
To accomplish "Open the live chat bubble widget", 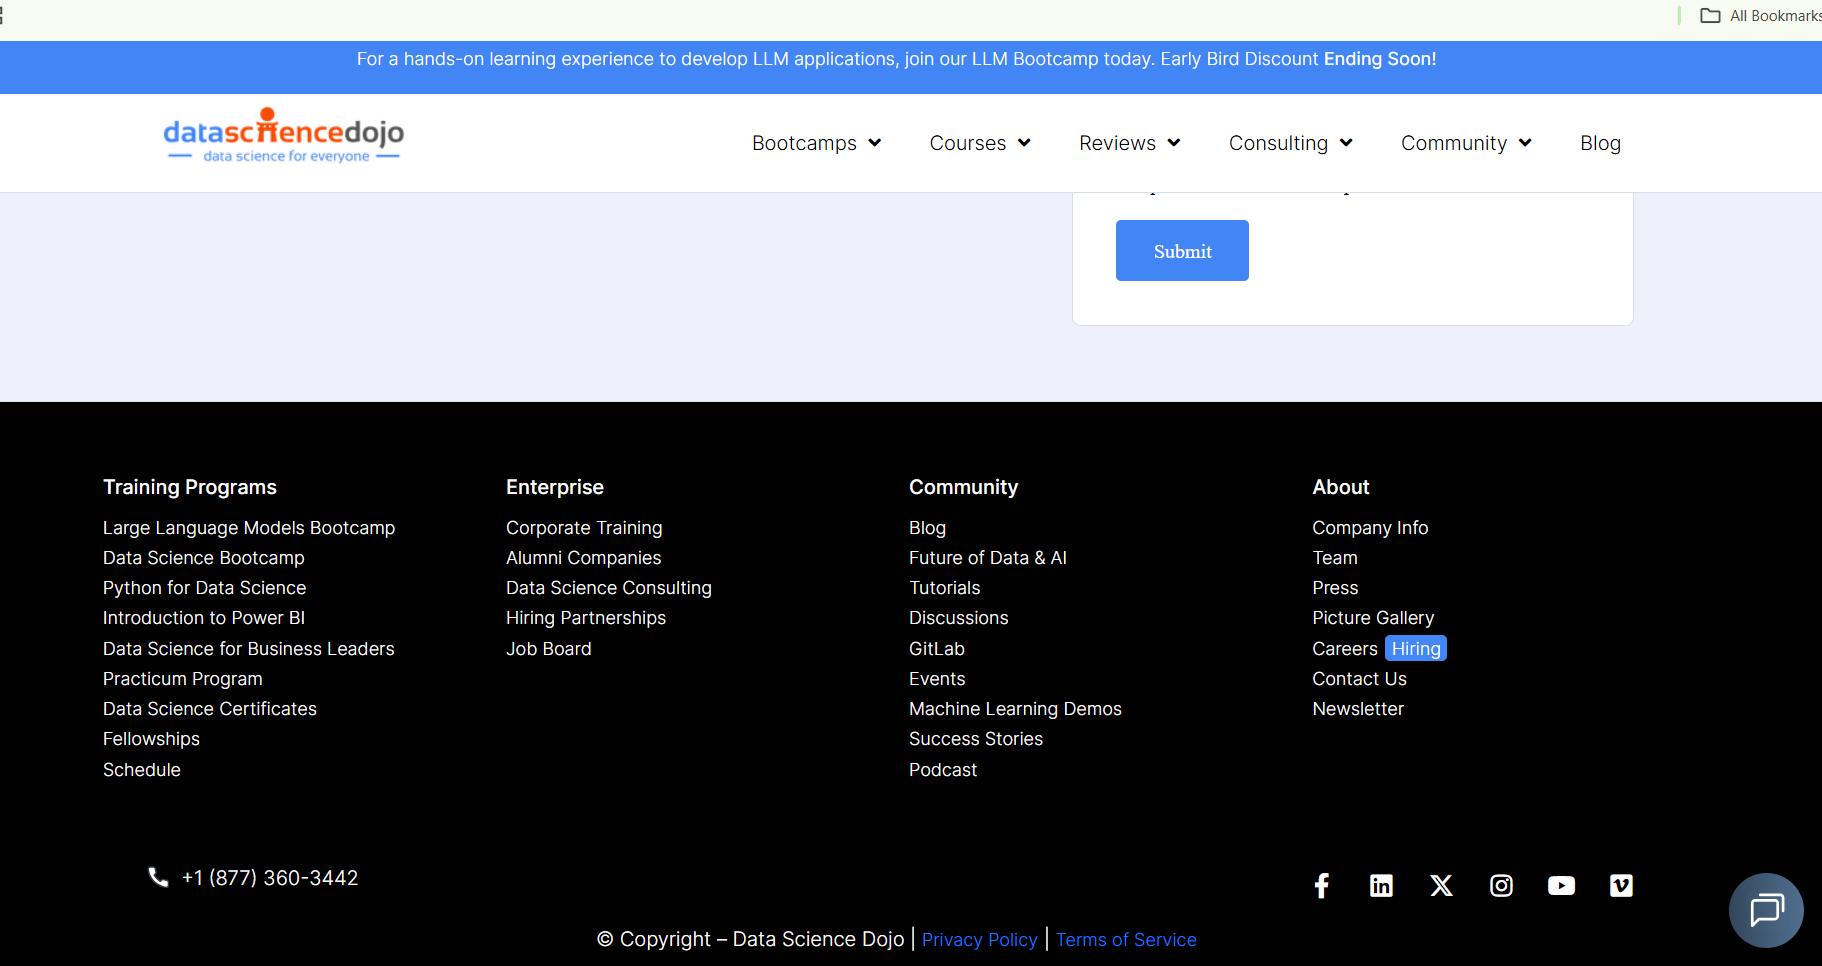I will tap(1766, 911).
